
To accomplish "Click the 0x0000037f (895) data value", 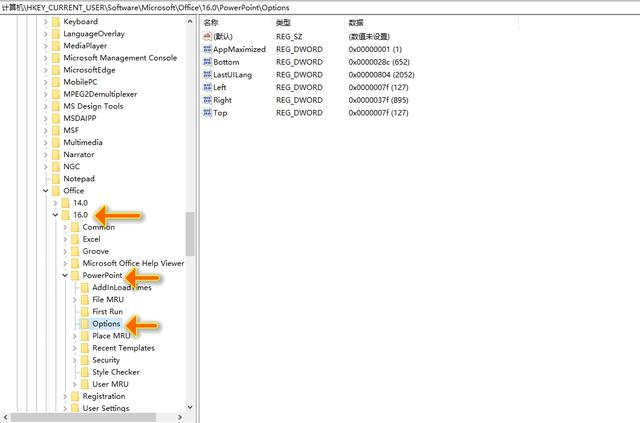I will coord(378,100).
